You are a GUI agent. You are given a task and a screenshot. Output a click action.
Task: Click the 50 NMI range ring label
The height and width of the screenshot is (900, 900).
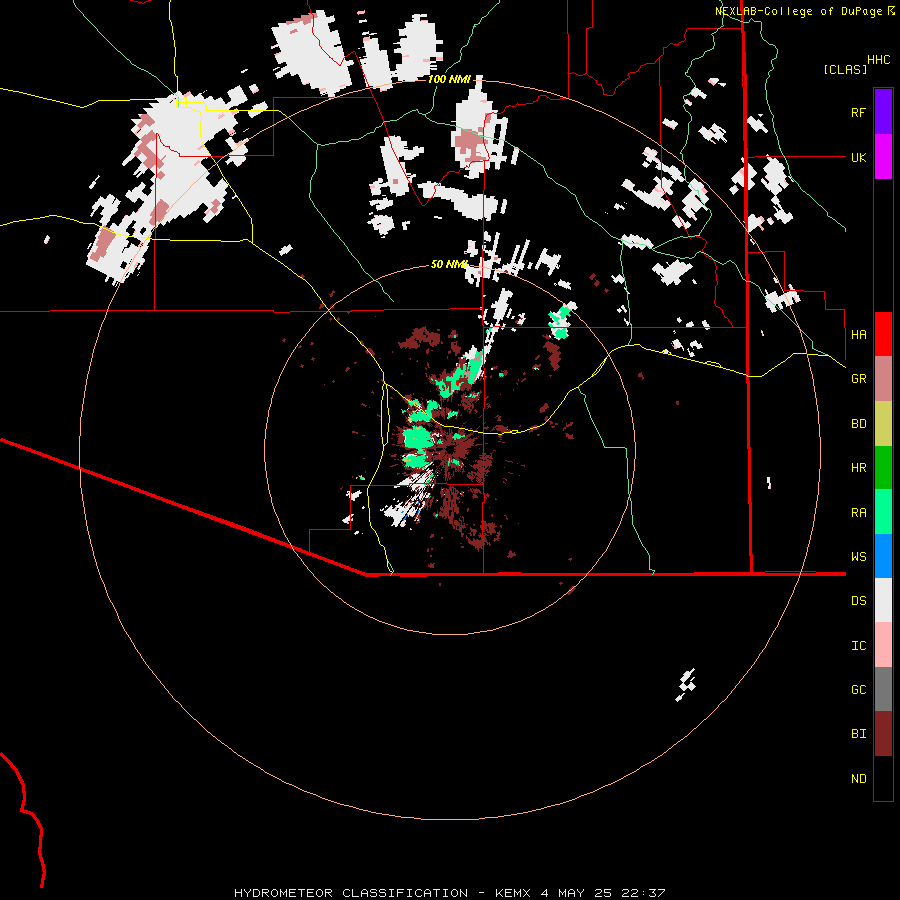click(x=449, y=264)
